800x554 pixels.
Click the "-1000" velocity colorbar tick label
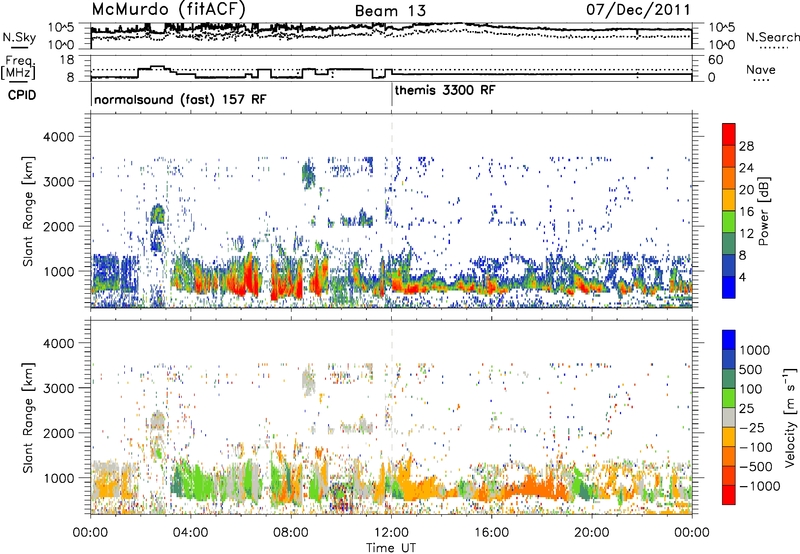[x=759, y=486]
